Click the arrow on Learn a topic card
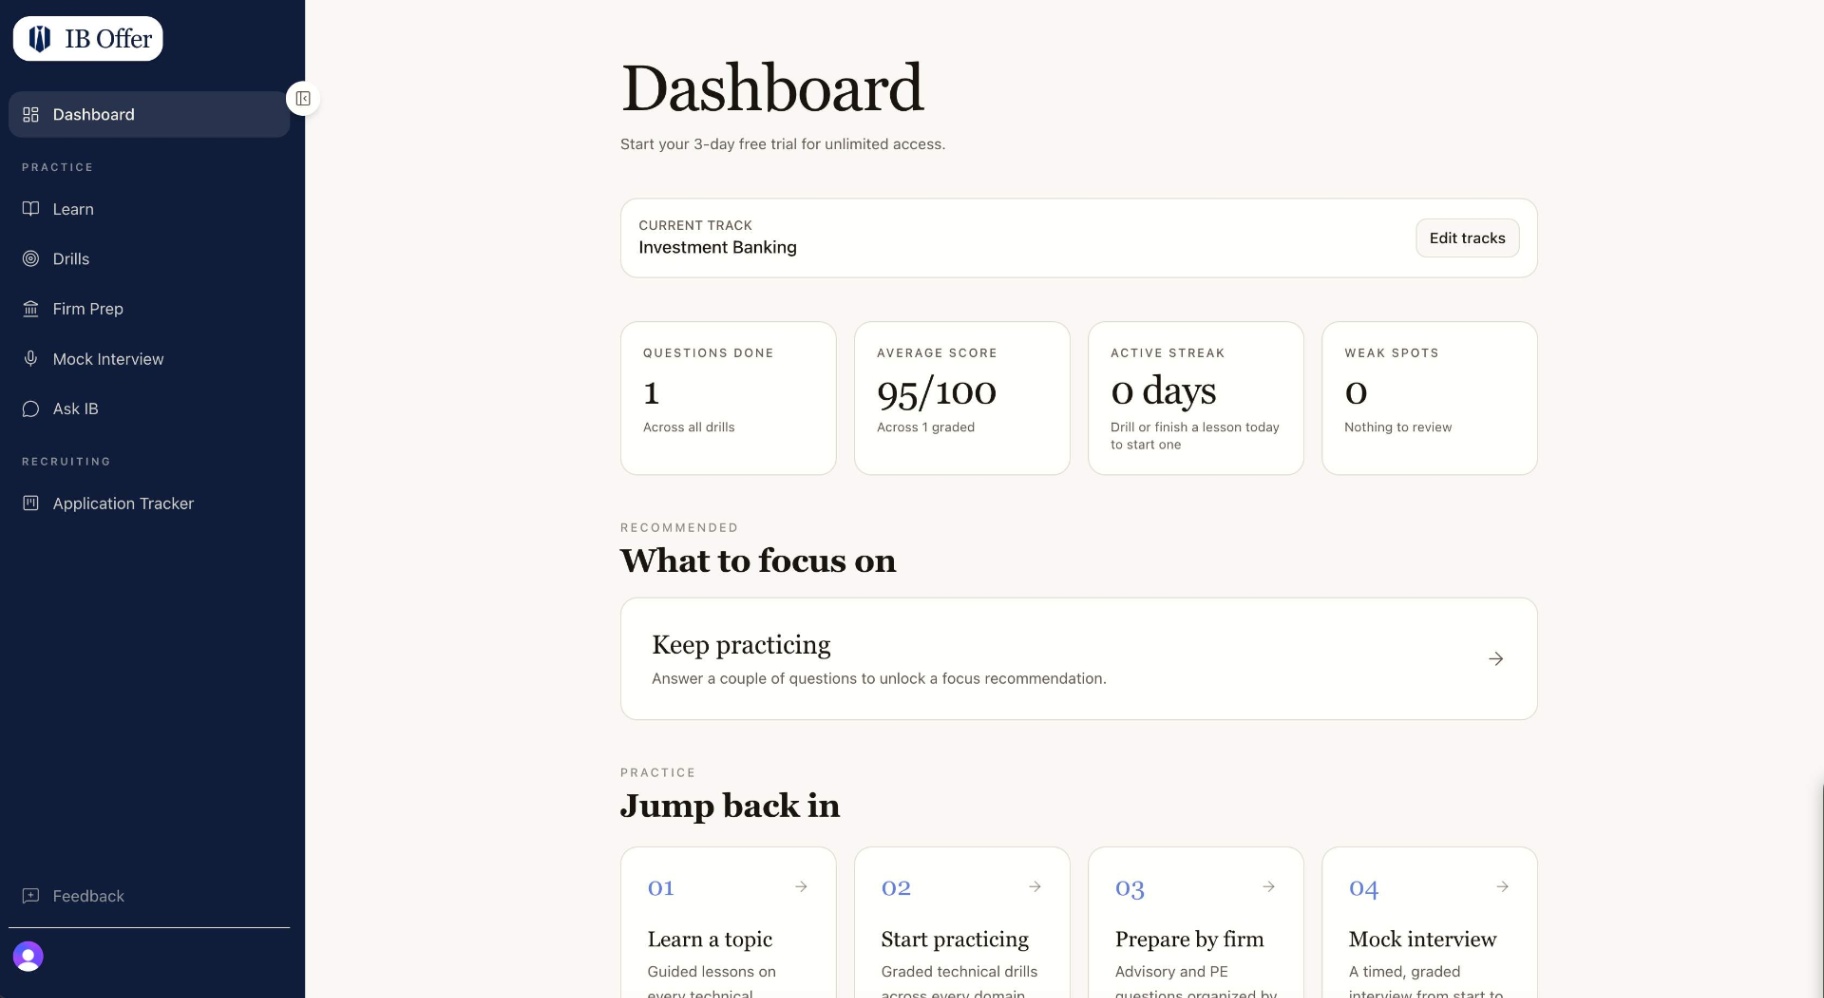 (801, 887)
